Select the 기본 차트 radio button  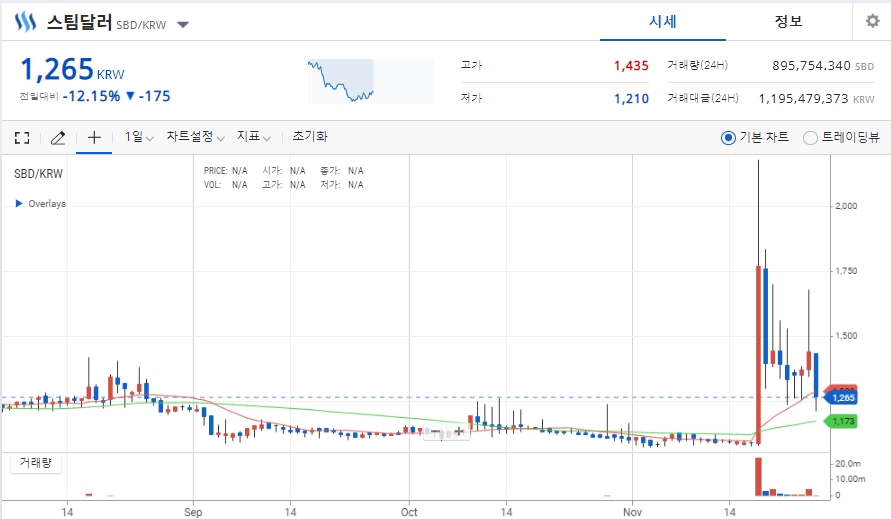pos(728,138)
